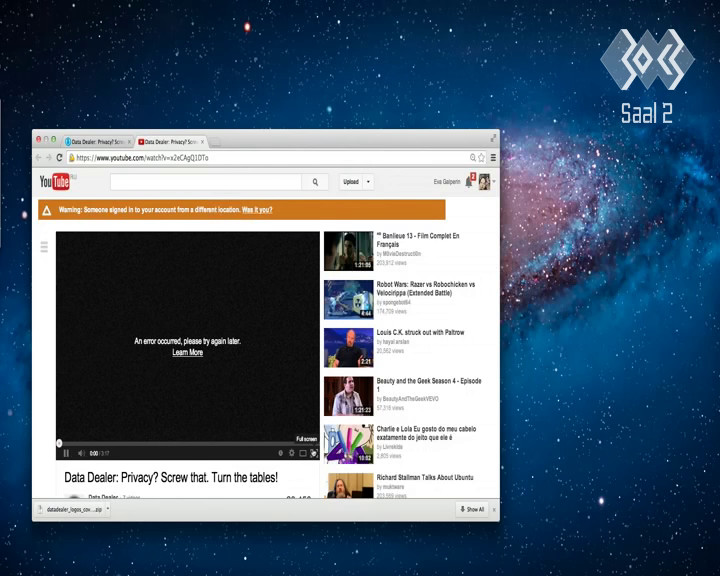Click the zoom magnifier icon in address bar
Viewport: 720px width, 576px height.
click(x=472, y=158)
